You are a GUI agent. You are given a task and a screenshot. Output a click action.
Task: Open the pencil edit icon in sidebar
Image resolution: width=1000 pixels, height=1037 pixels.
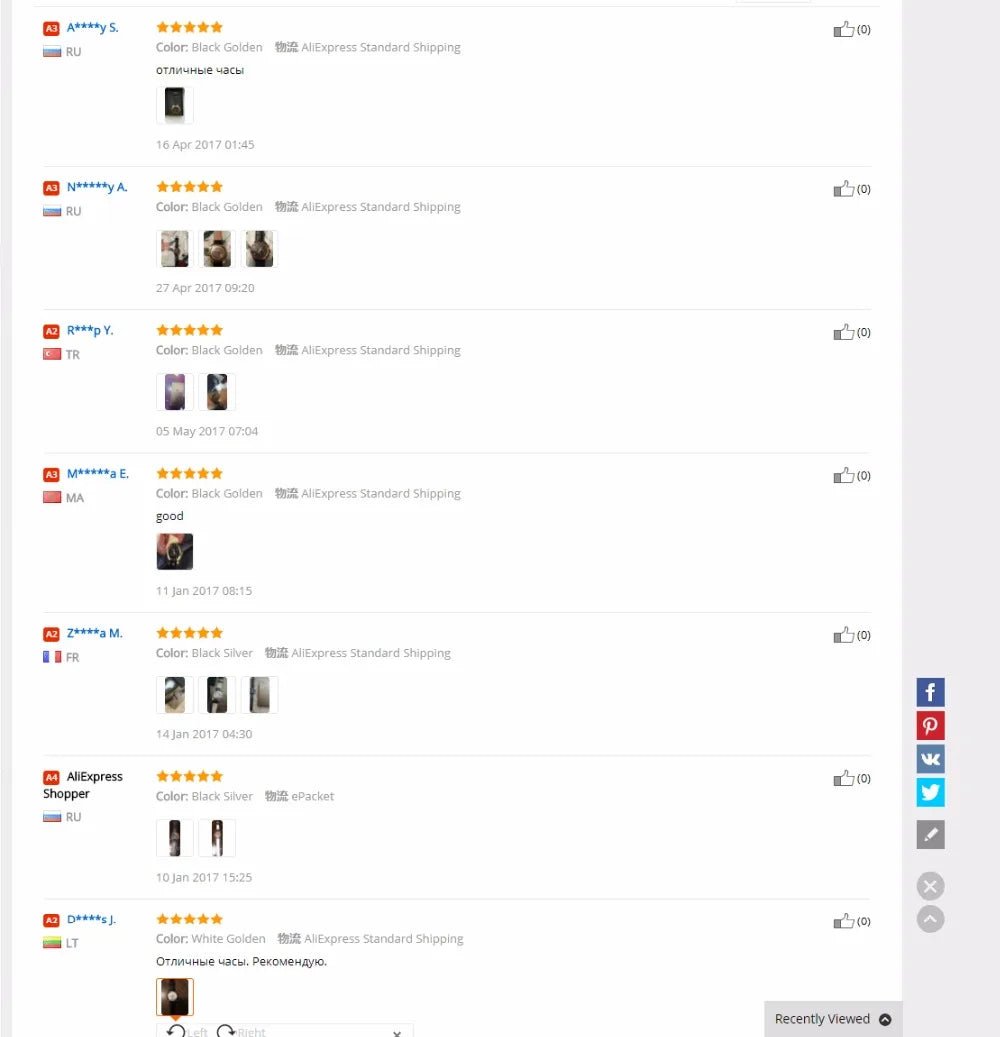click(930, 835)
